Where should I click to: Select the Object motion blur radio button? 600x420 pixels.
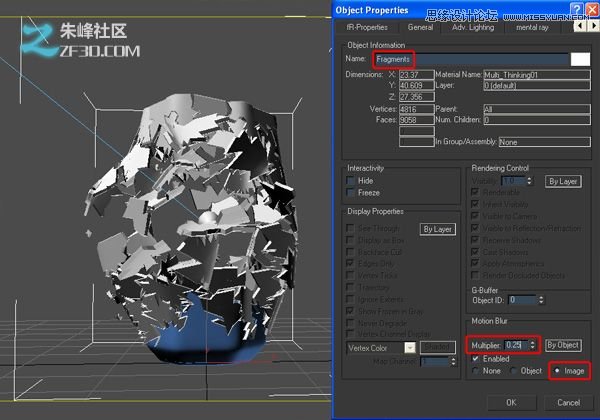pos(514,371)
